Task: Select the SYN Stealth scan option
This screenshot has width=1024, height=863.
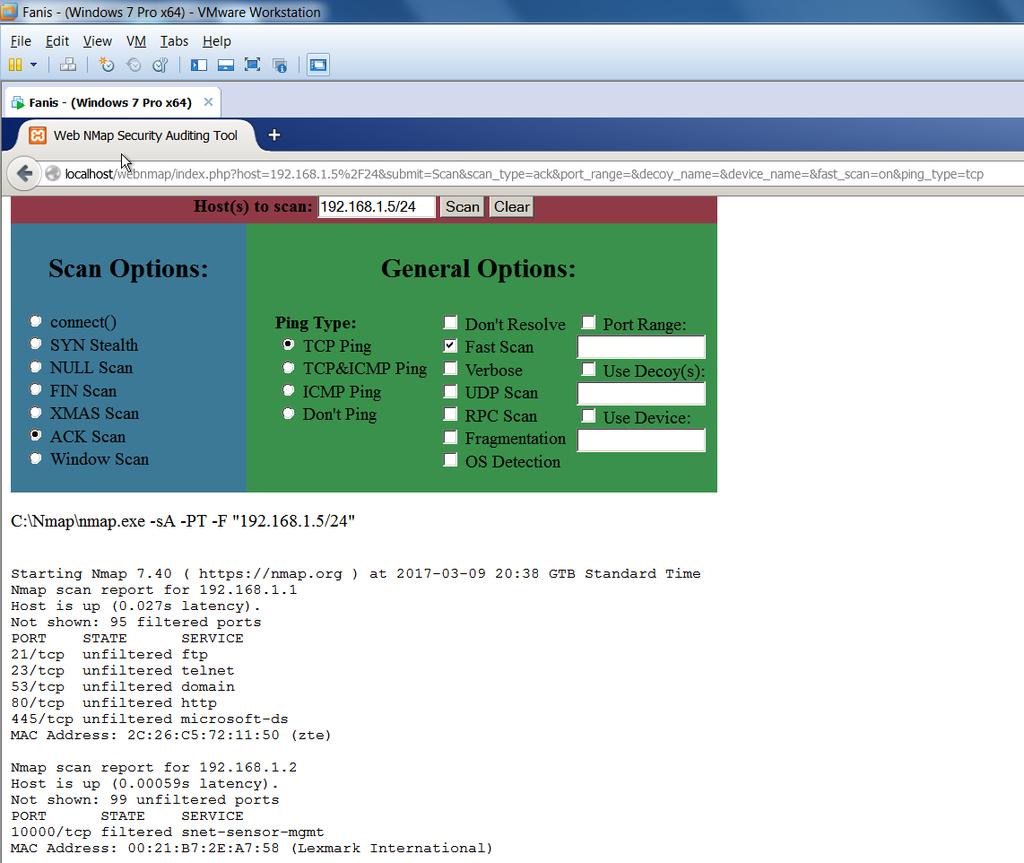Action: click(x=36, y=344)
